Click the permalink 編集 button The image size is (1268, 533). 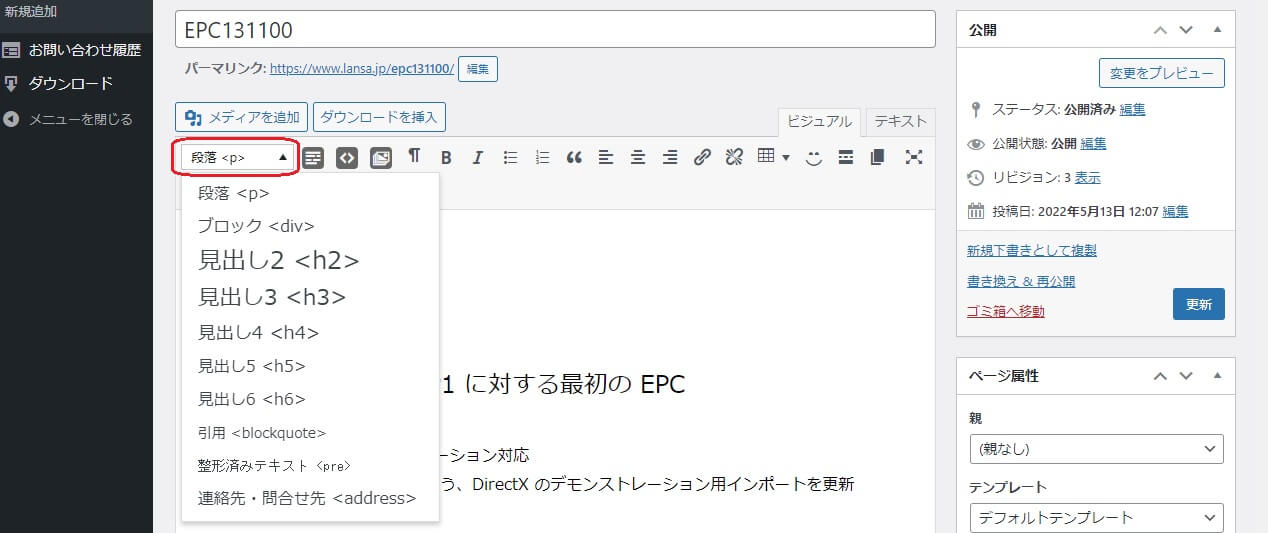[478, 69]
